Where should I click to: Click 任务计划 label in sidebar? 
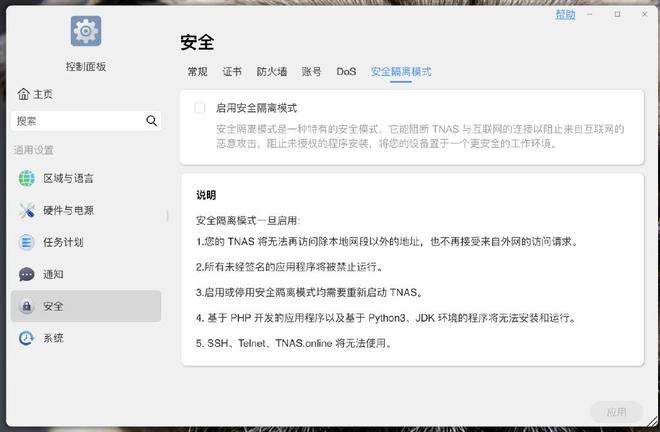(63, 242)
